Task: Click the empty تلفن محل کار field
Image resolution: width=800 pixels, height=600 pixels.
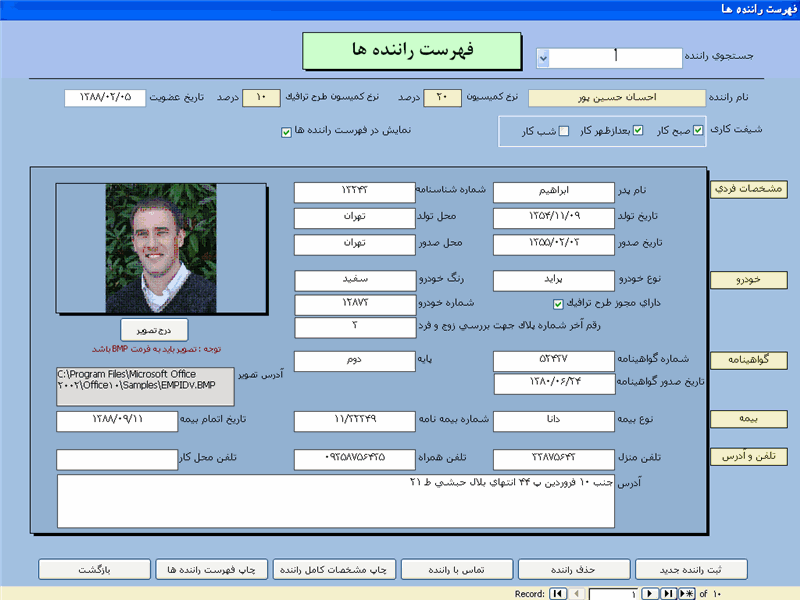Action: pos(117,459)
